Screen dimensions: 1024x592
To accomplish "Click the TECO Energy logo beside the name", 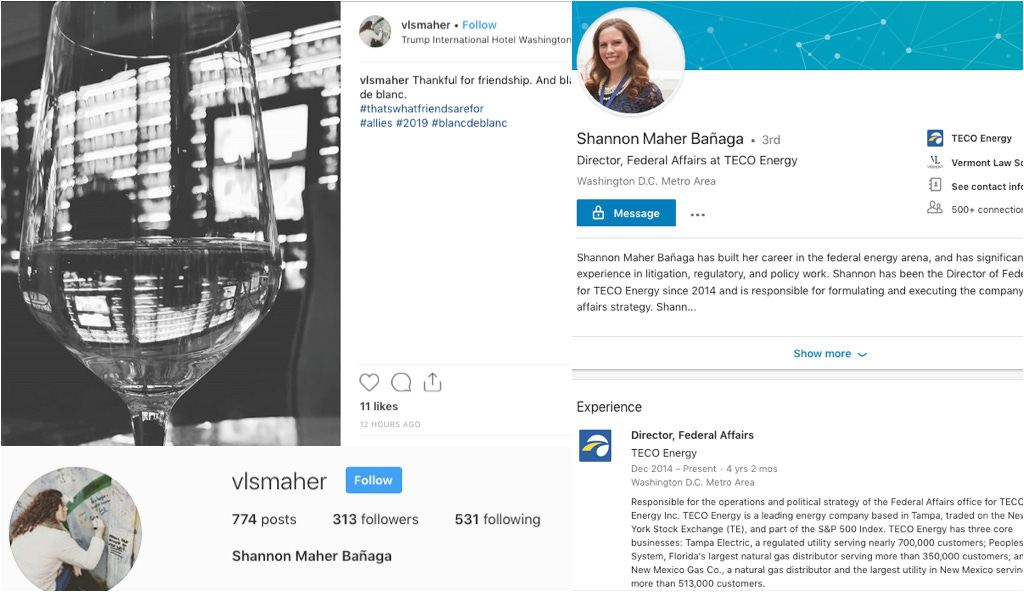I will (935, 138).
